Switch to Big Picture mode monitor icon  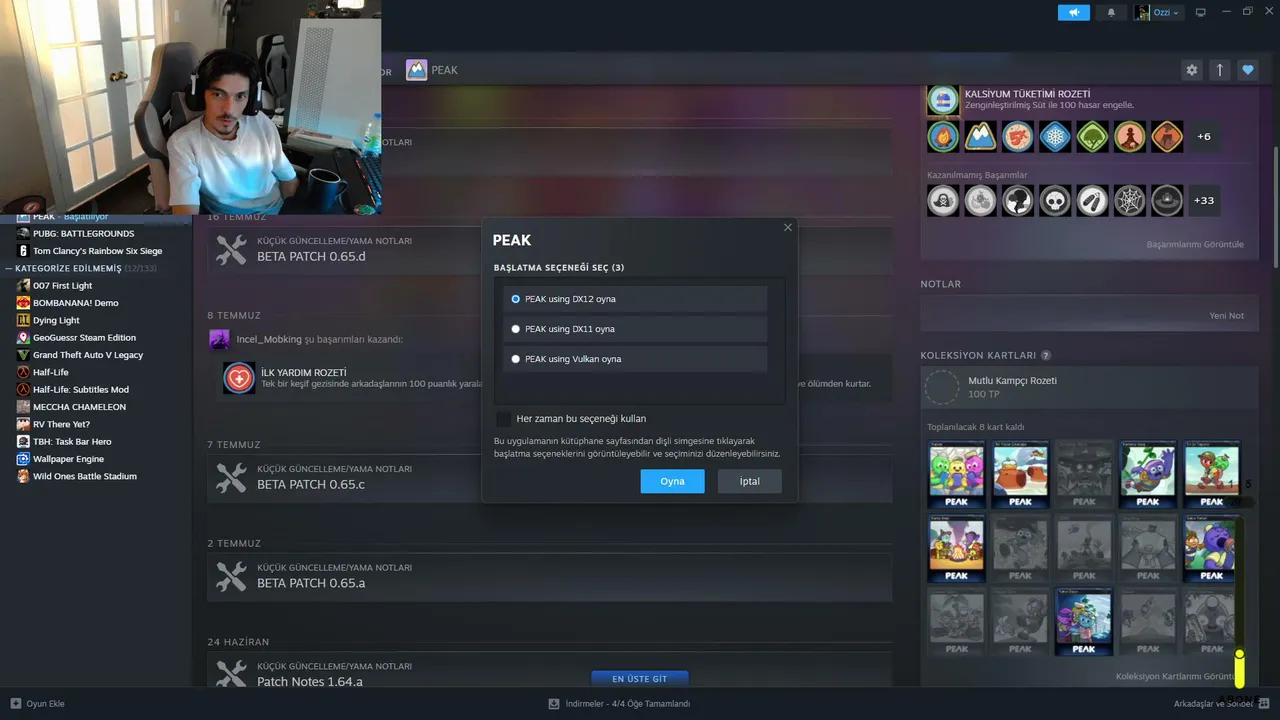click(x=1201, y=12)
